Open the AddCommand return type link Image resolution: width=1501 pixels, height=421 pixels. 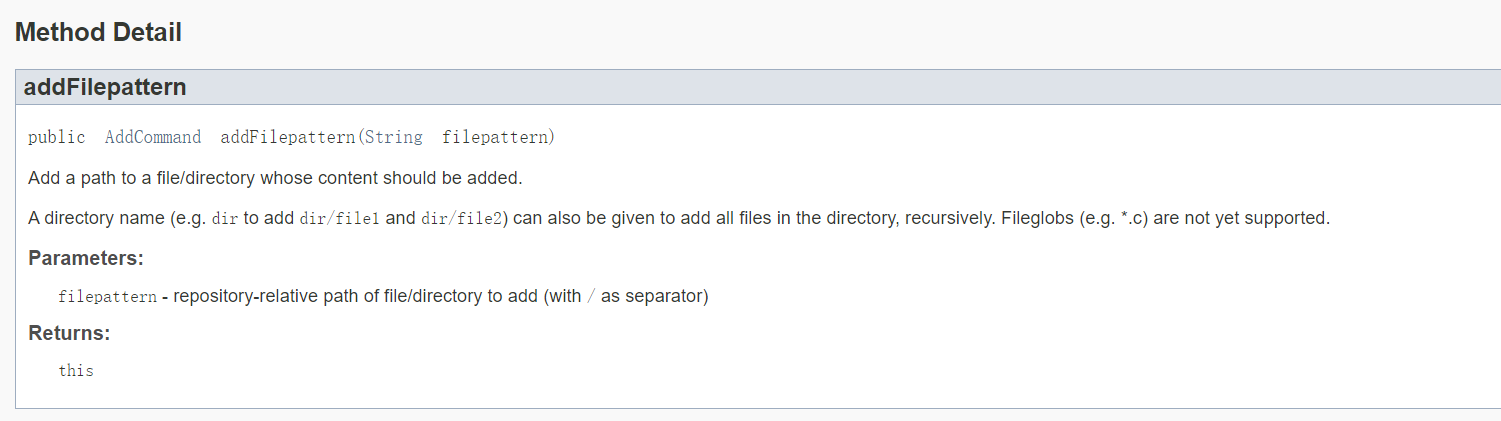coord(153,137)
